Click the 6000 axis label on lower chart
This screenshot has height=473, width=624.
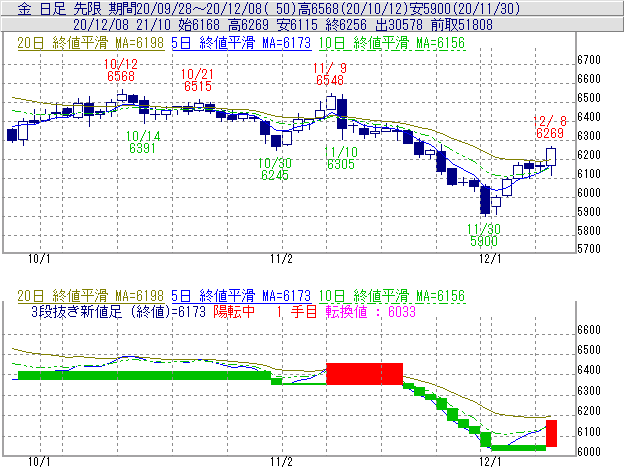click(589, 452)
